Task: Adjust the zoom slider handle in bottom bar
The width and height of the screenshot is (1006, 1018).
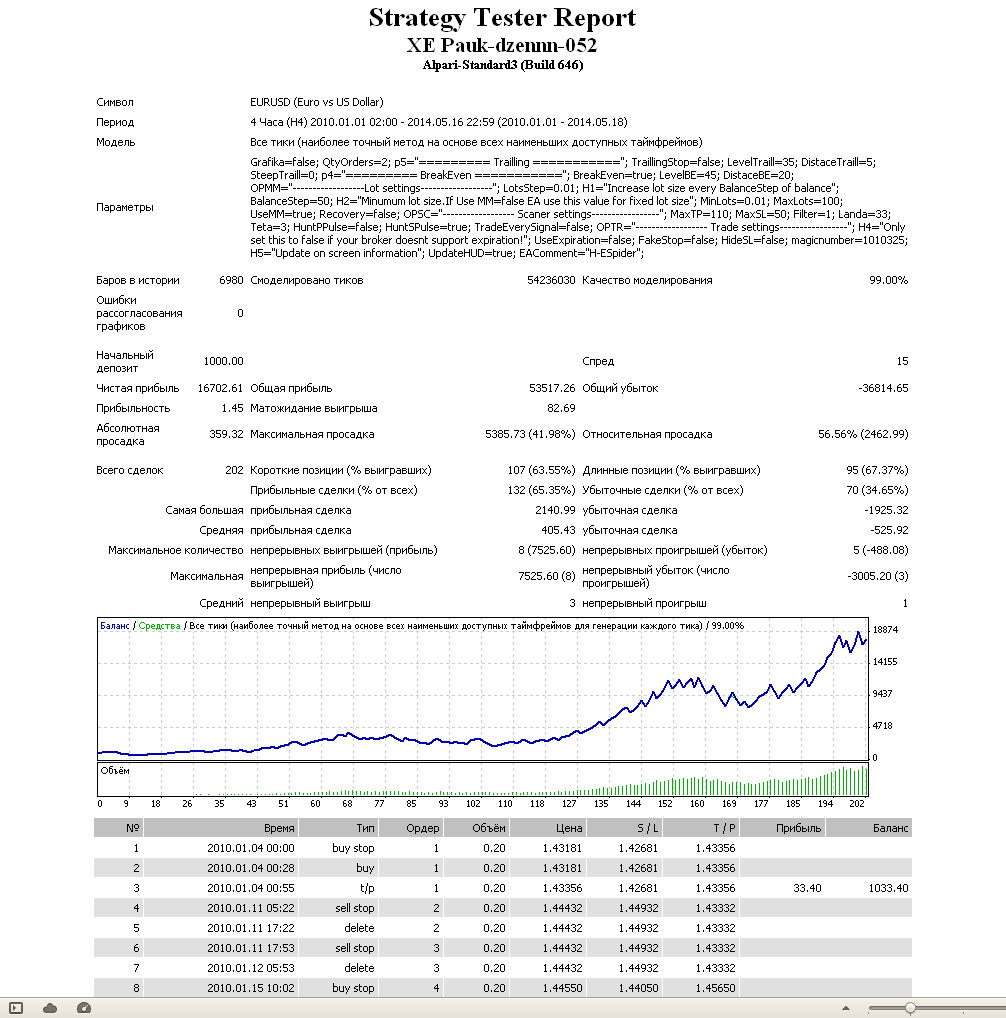Action: tap(910, 1008)
